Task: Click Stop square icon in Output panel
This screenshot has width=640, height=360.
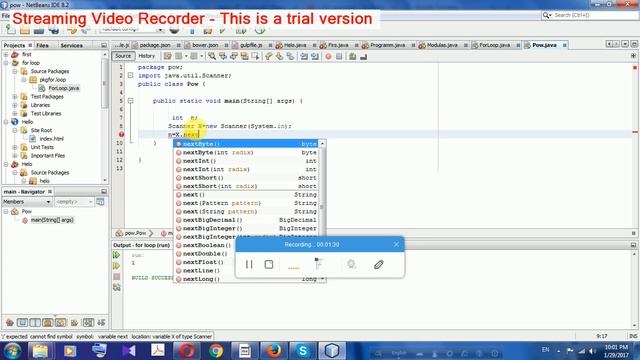Action: [x=116, y=277]
